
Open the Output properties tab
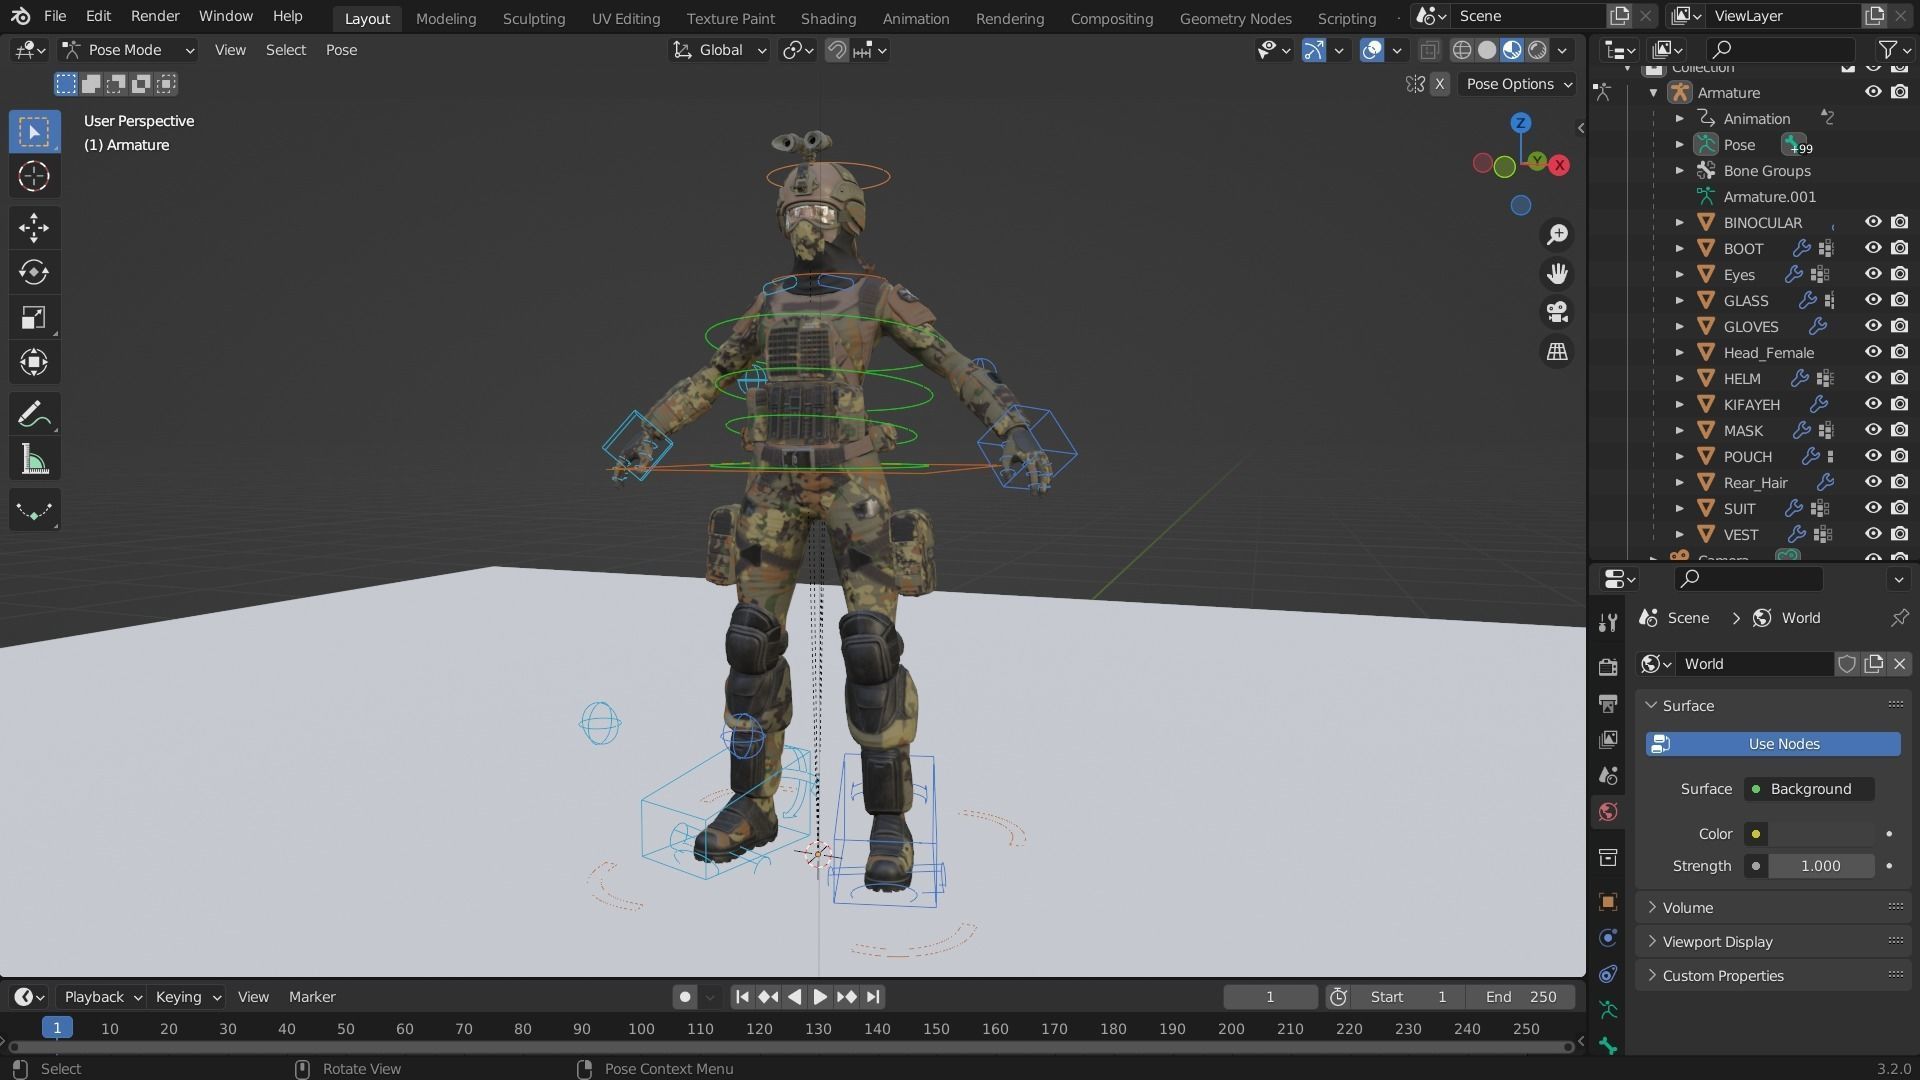coord(1608,704)
